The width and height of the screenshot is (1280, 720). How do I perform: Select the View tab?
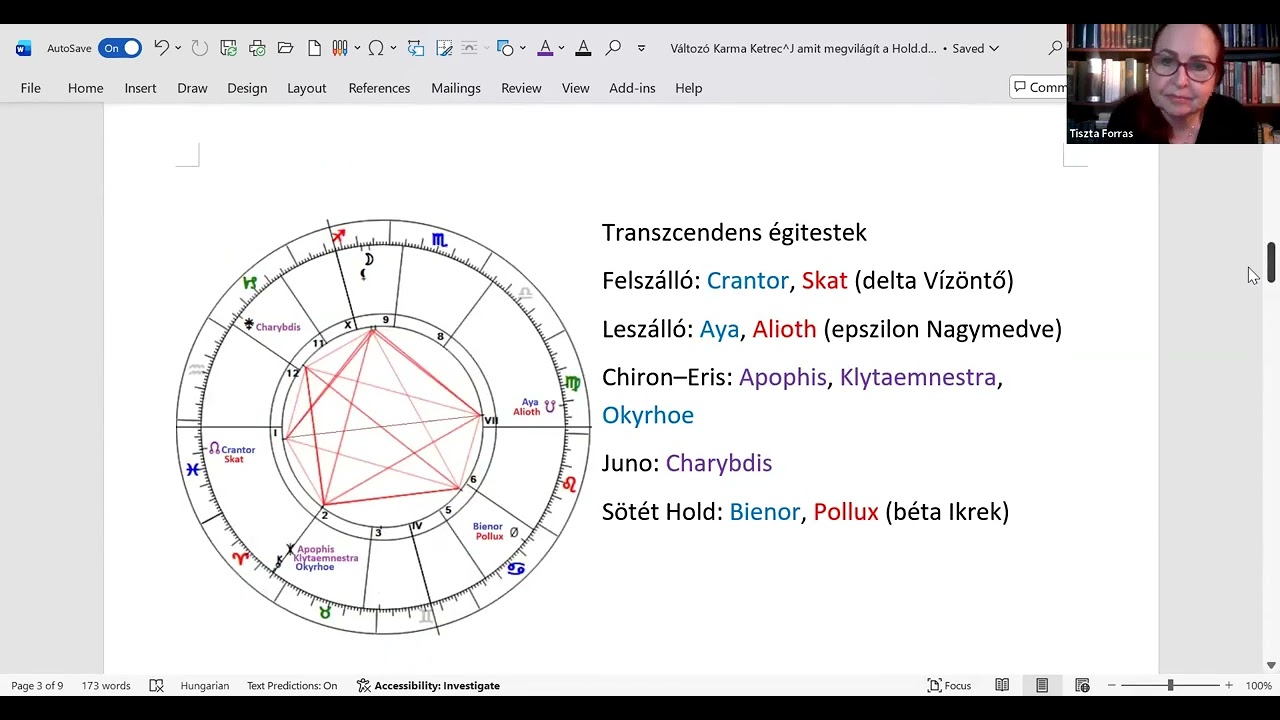[x=575, y=88]
